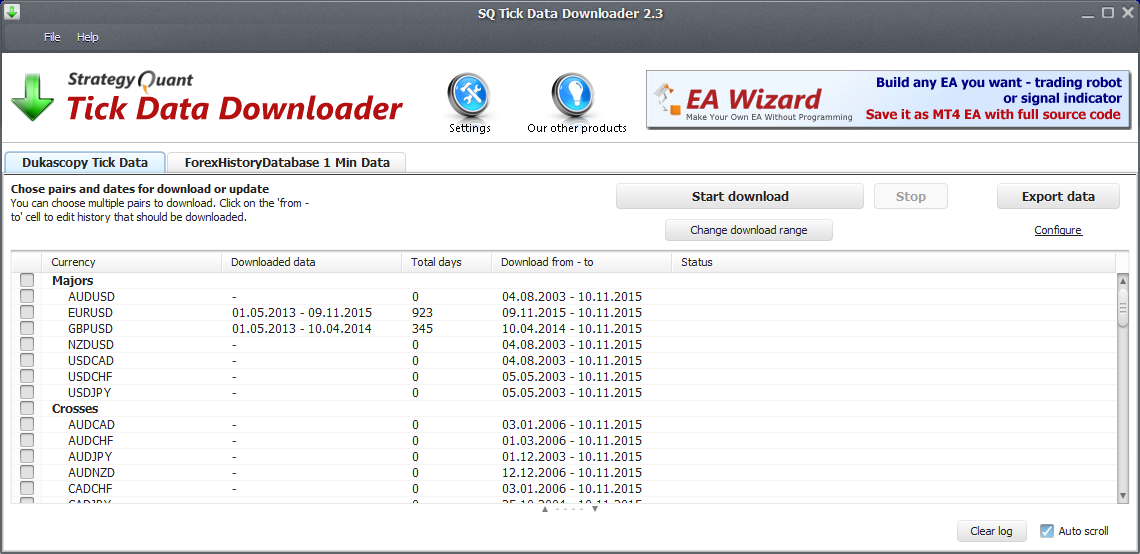Select the Majors group row label
This screenshot has width=1140, height=554.
click(x=73, y=281)
